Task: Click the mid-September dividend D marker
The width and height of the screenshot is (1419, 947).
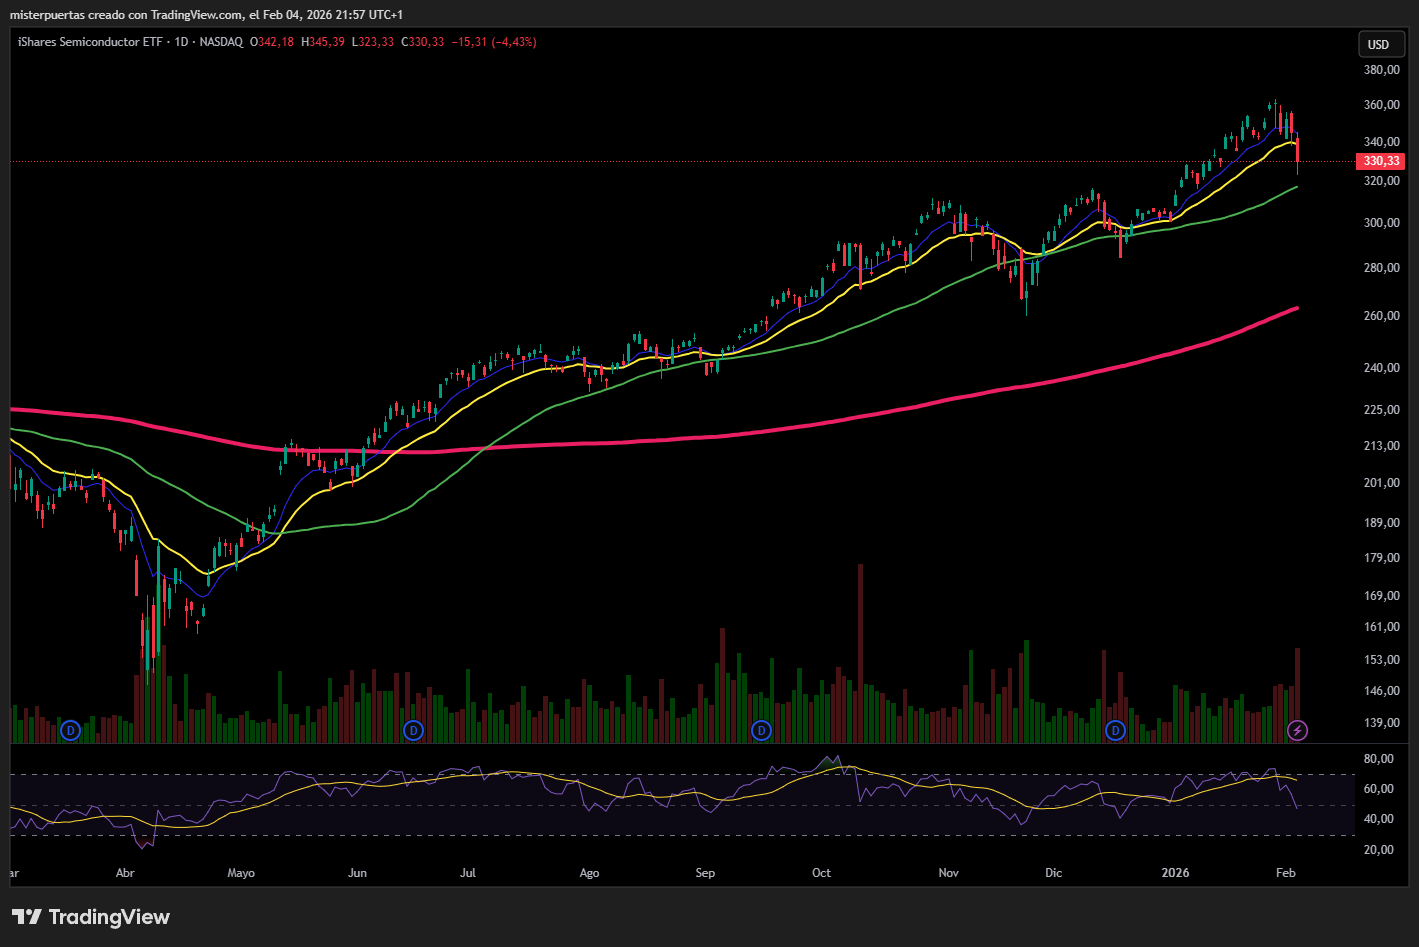Action: coord(761,731)
